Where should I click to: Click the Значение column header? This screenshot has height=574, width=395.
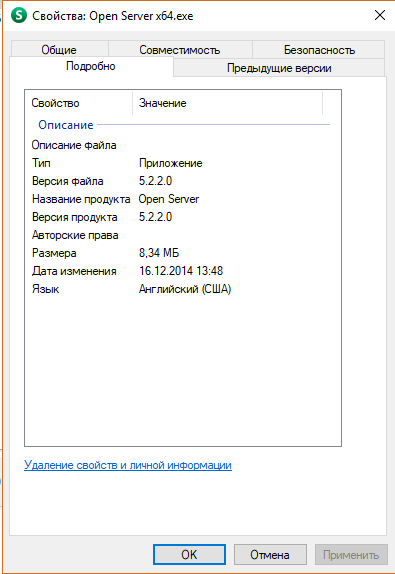point(227,103)
